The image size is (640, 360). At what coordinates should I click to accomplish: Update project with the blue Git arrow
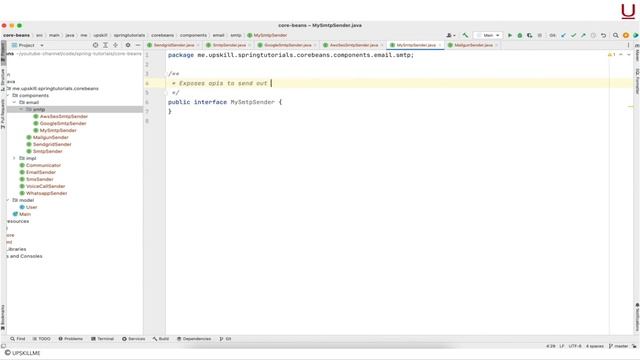[x=564, y=36]
